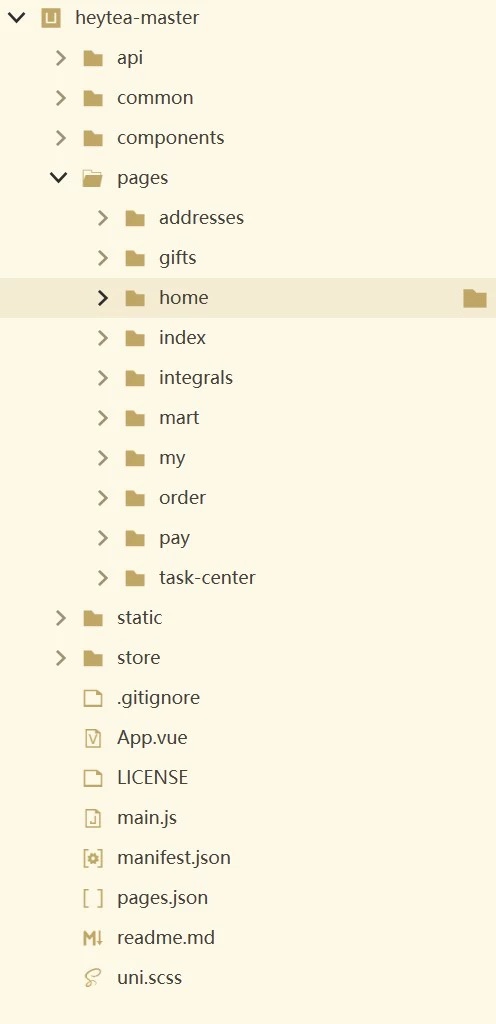Screen dimensions: 496x1024
Task: Select the addresses folder
Action: [202, 217]
